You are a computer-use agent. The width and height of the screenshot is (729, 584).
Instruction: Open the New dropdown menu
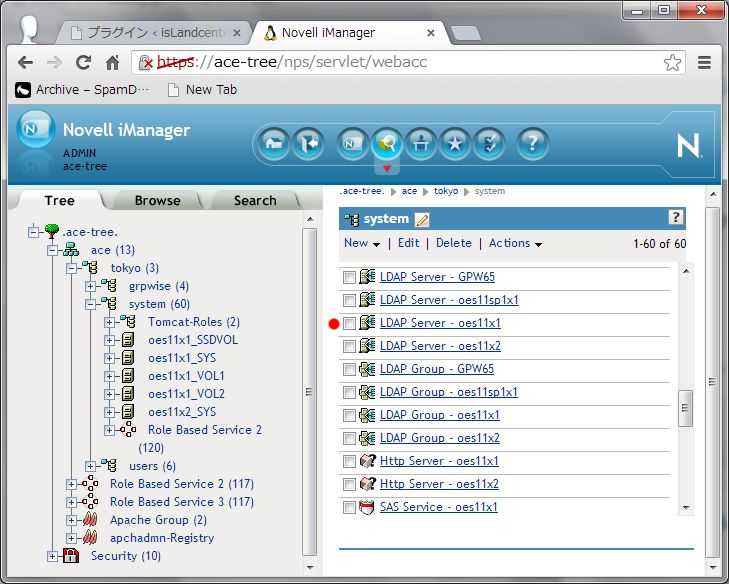pyautogui.click(x=362, y=243)
